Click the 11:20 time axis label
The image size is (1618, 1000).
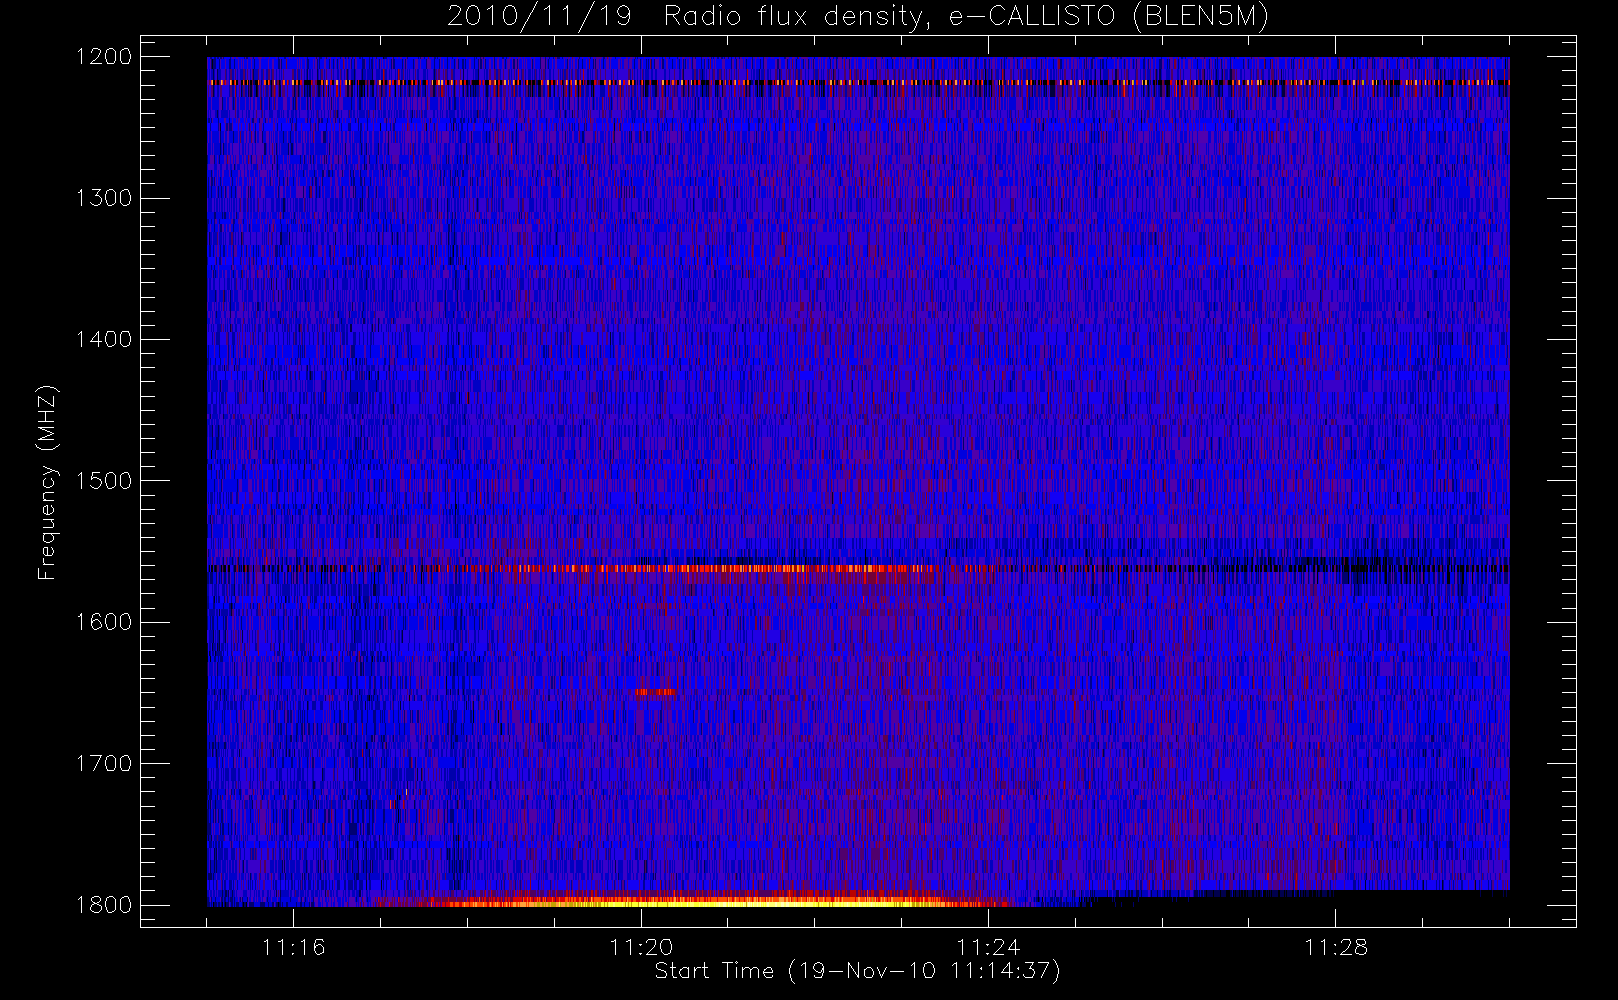[641, 947]
